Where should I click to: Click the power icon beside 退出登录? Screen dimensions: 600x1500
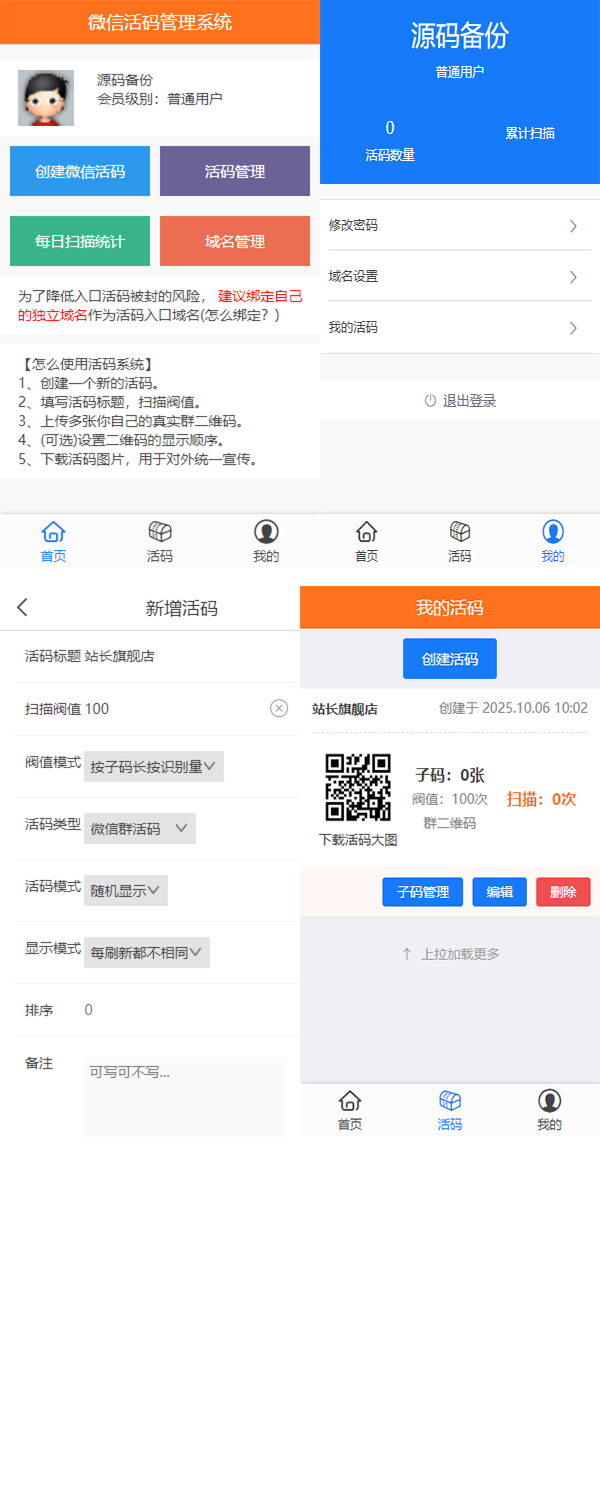coord(430,401)
